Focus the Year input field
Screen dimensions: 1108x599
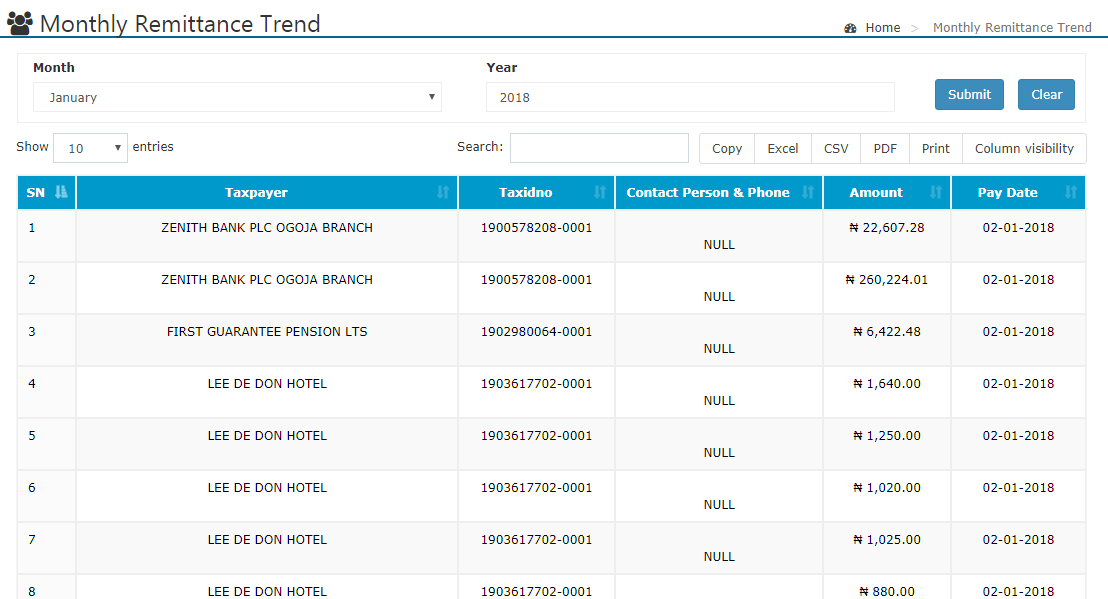tap(690, 97)
